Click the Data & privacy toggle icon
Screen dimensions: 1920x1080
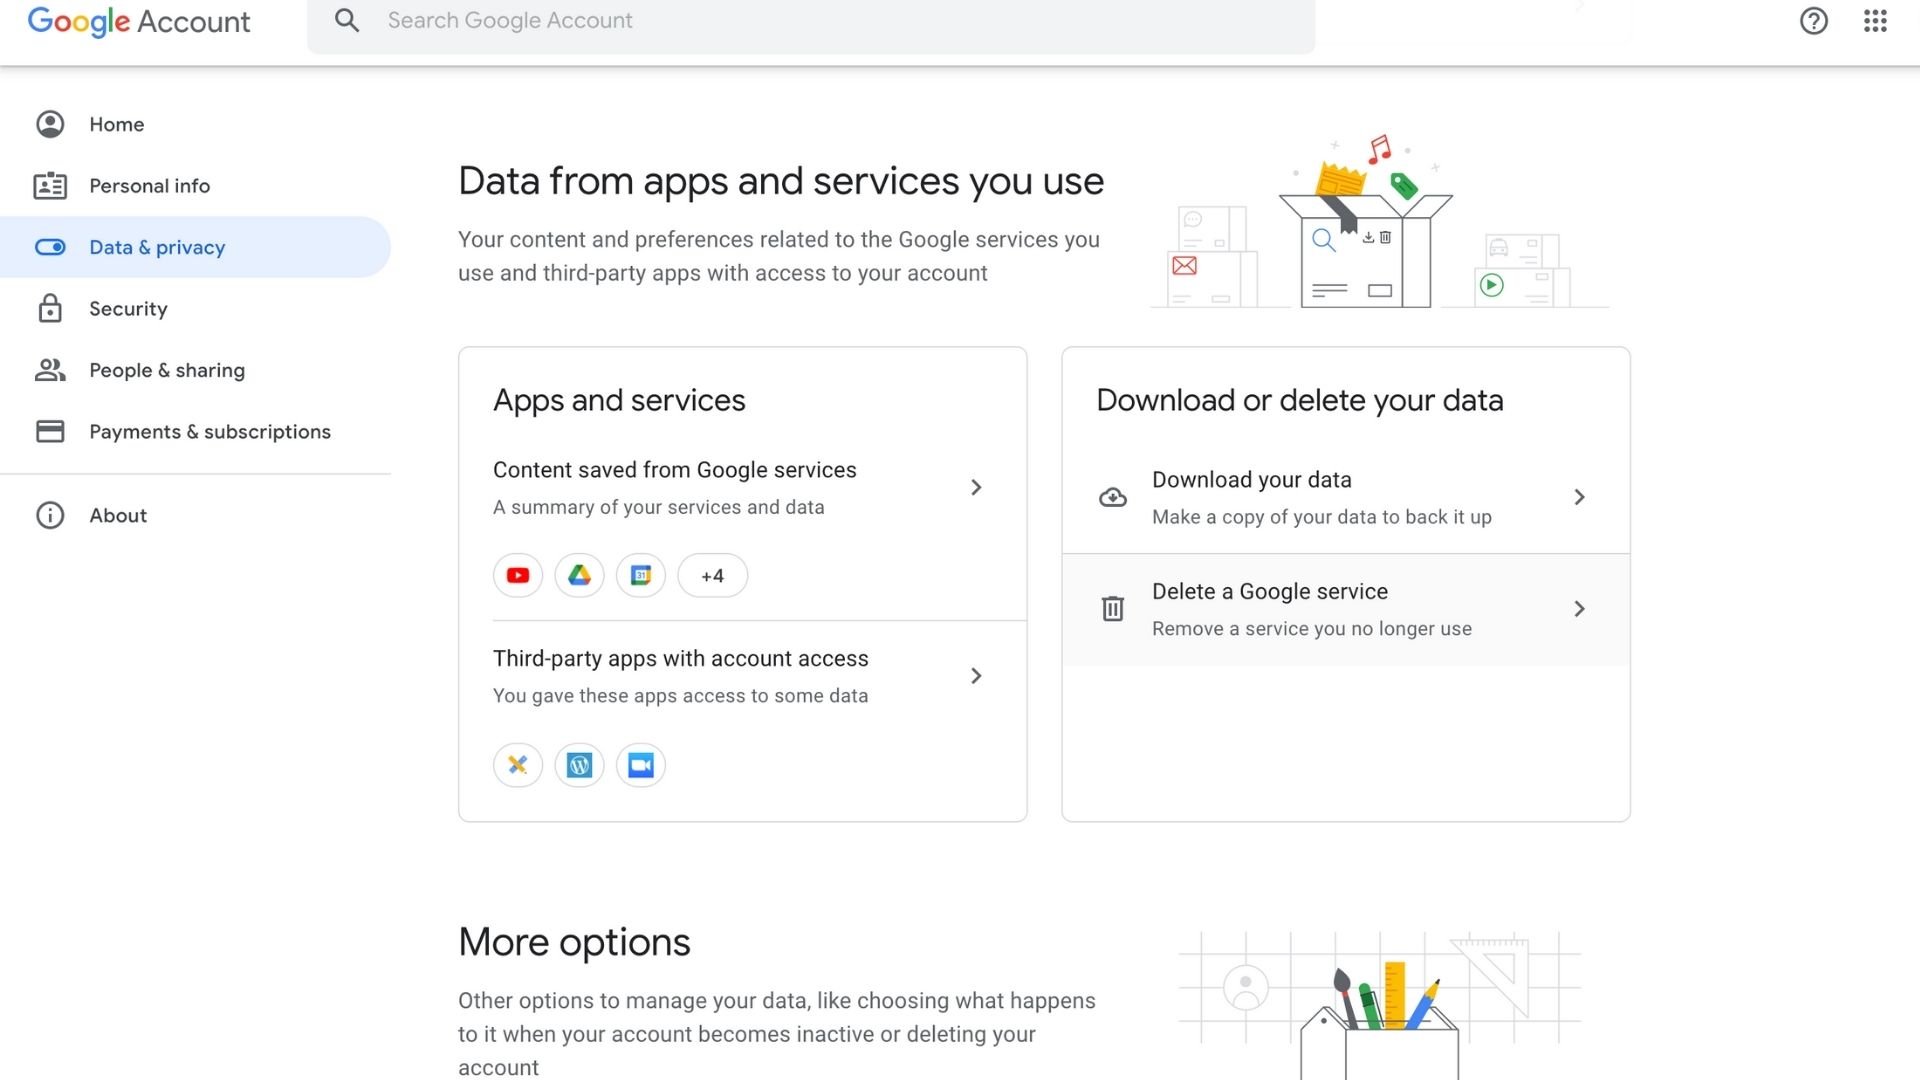click(x=50, y=247)
